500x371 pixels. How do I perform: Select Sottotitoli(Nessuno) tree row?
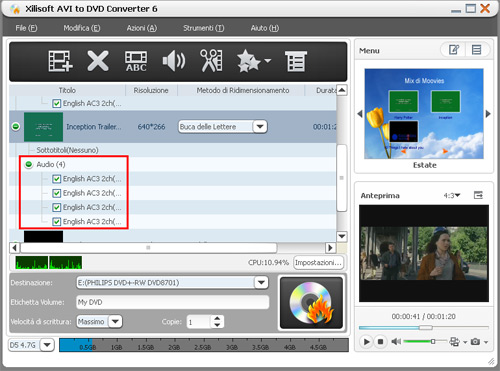[x=67, y=150]
